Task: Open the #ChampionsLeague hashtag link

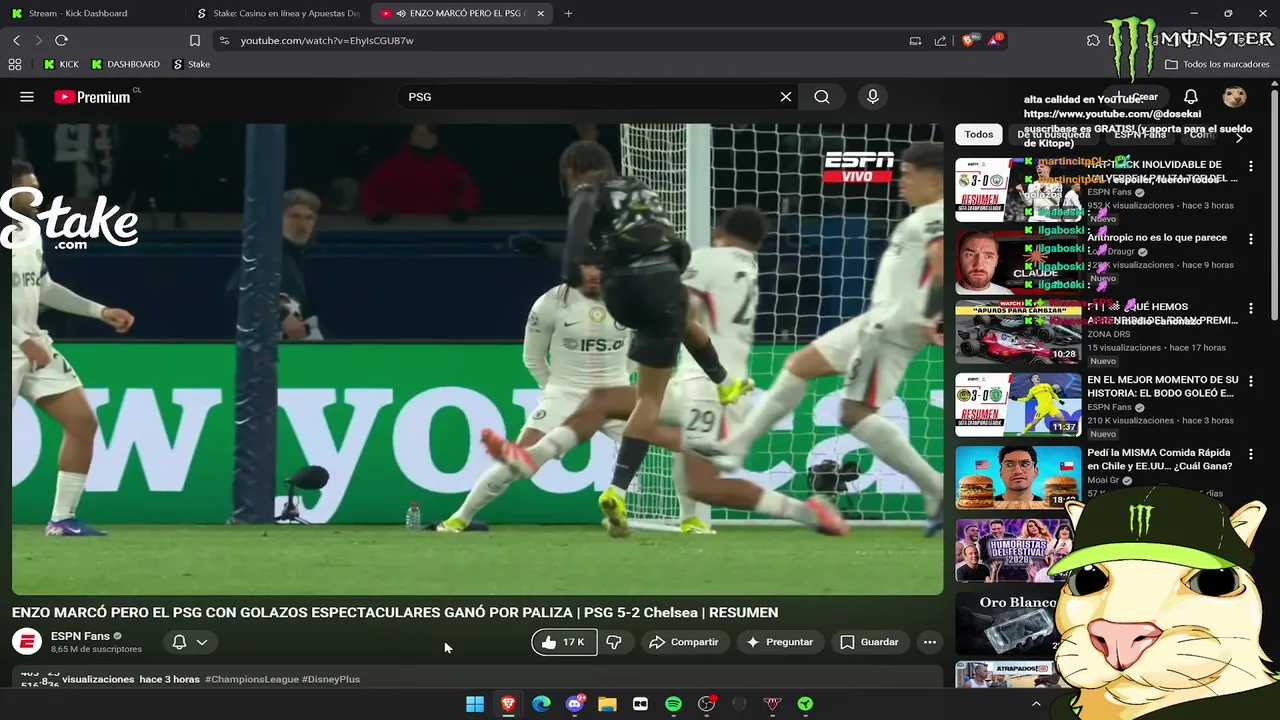Action: coord(252,679)
